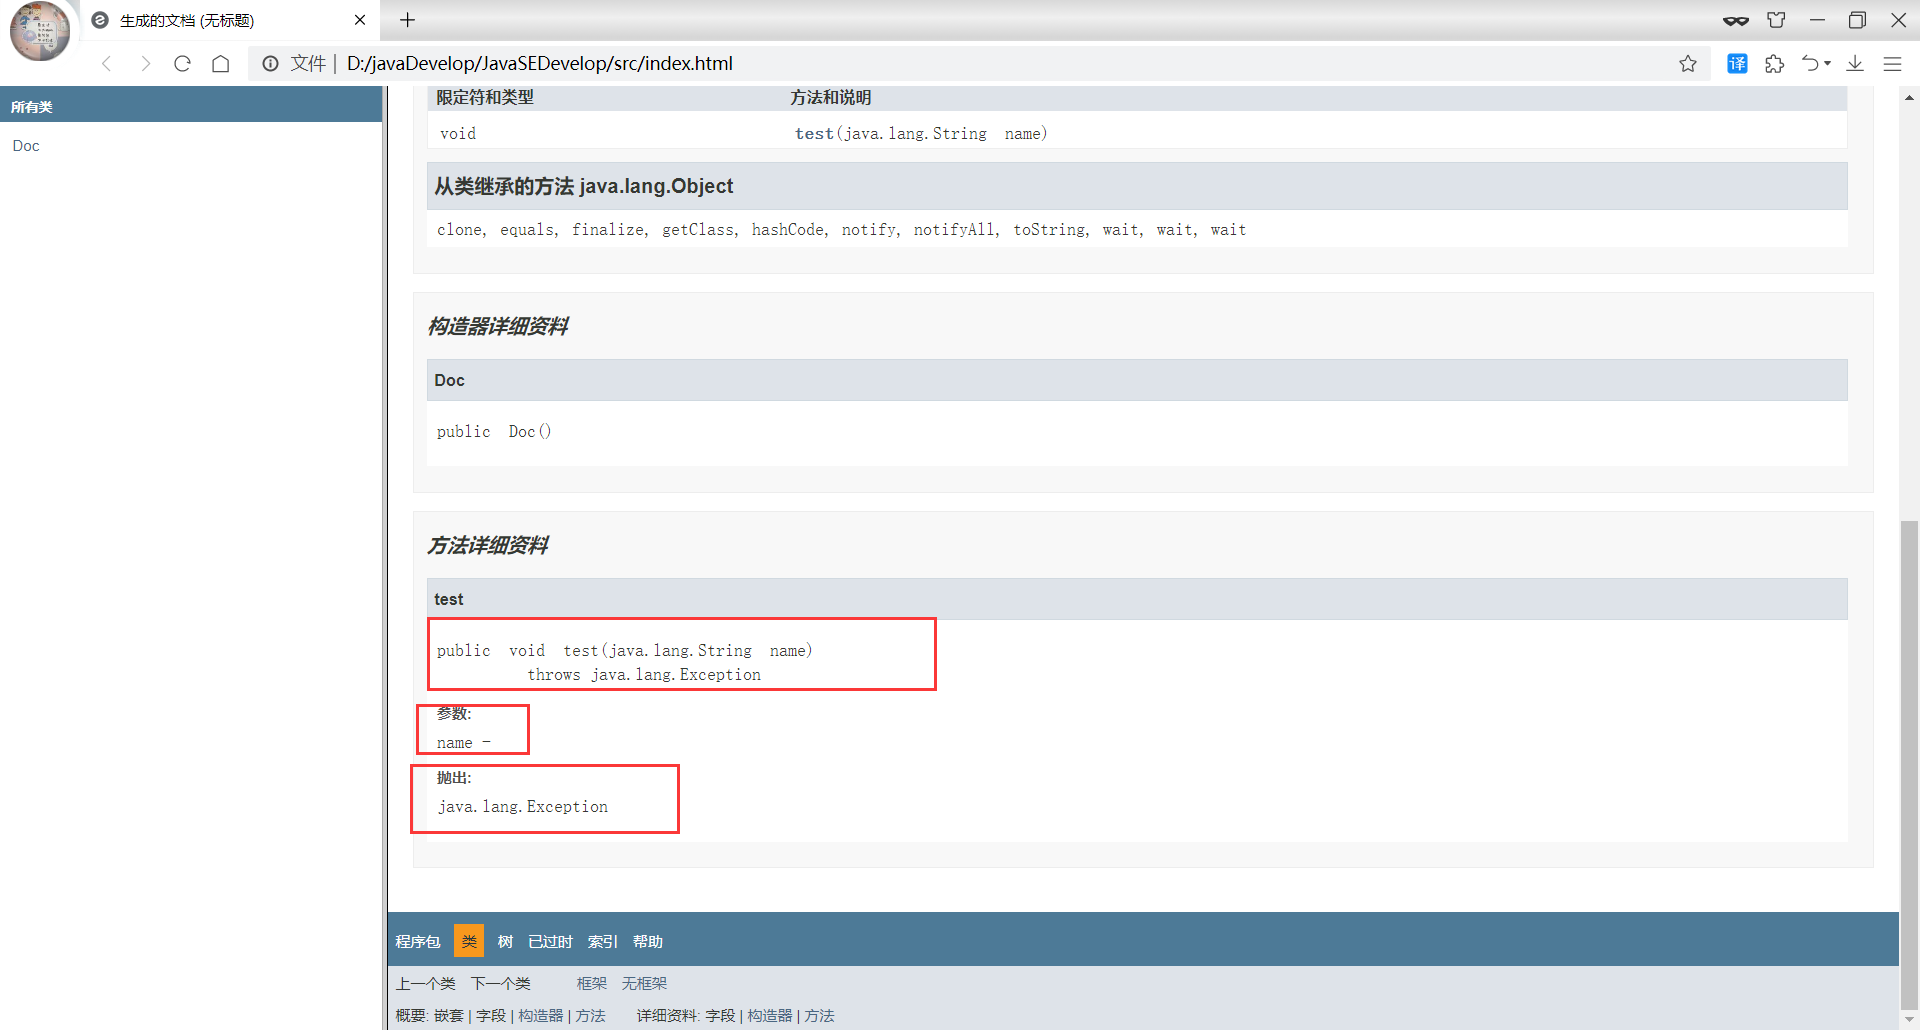
Task: Click the test method link in summary
Action: [814, 134]
